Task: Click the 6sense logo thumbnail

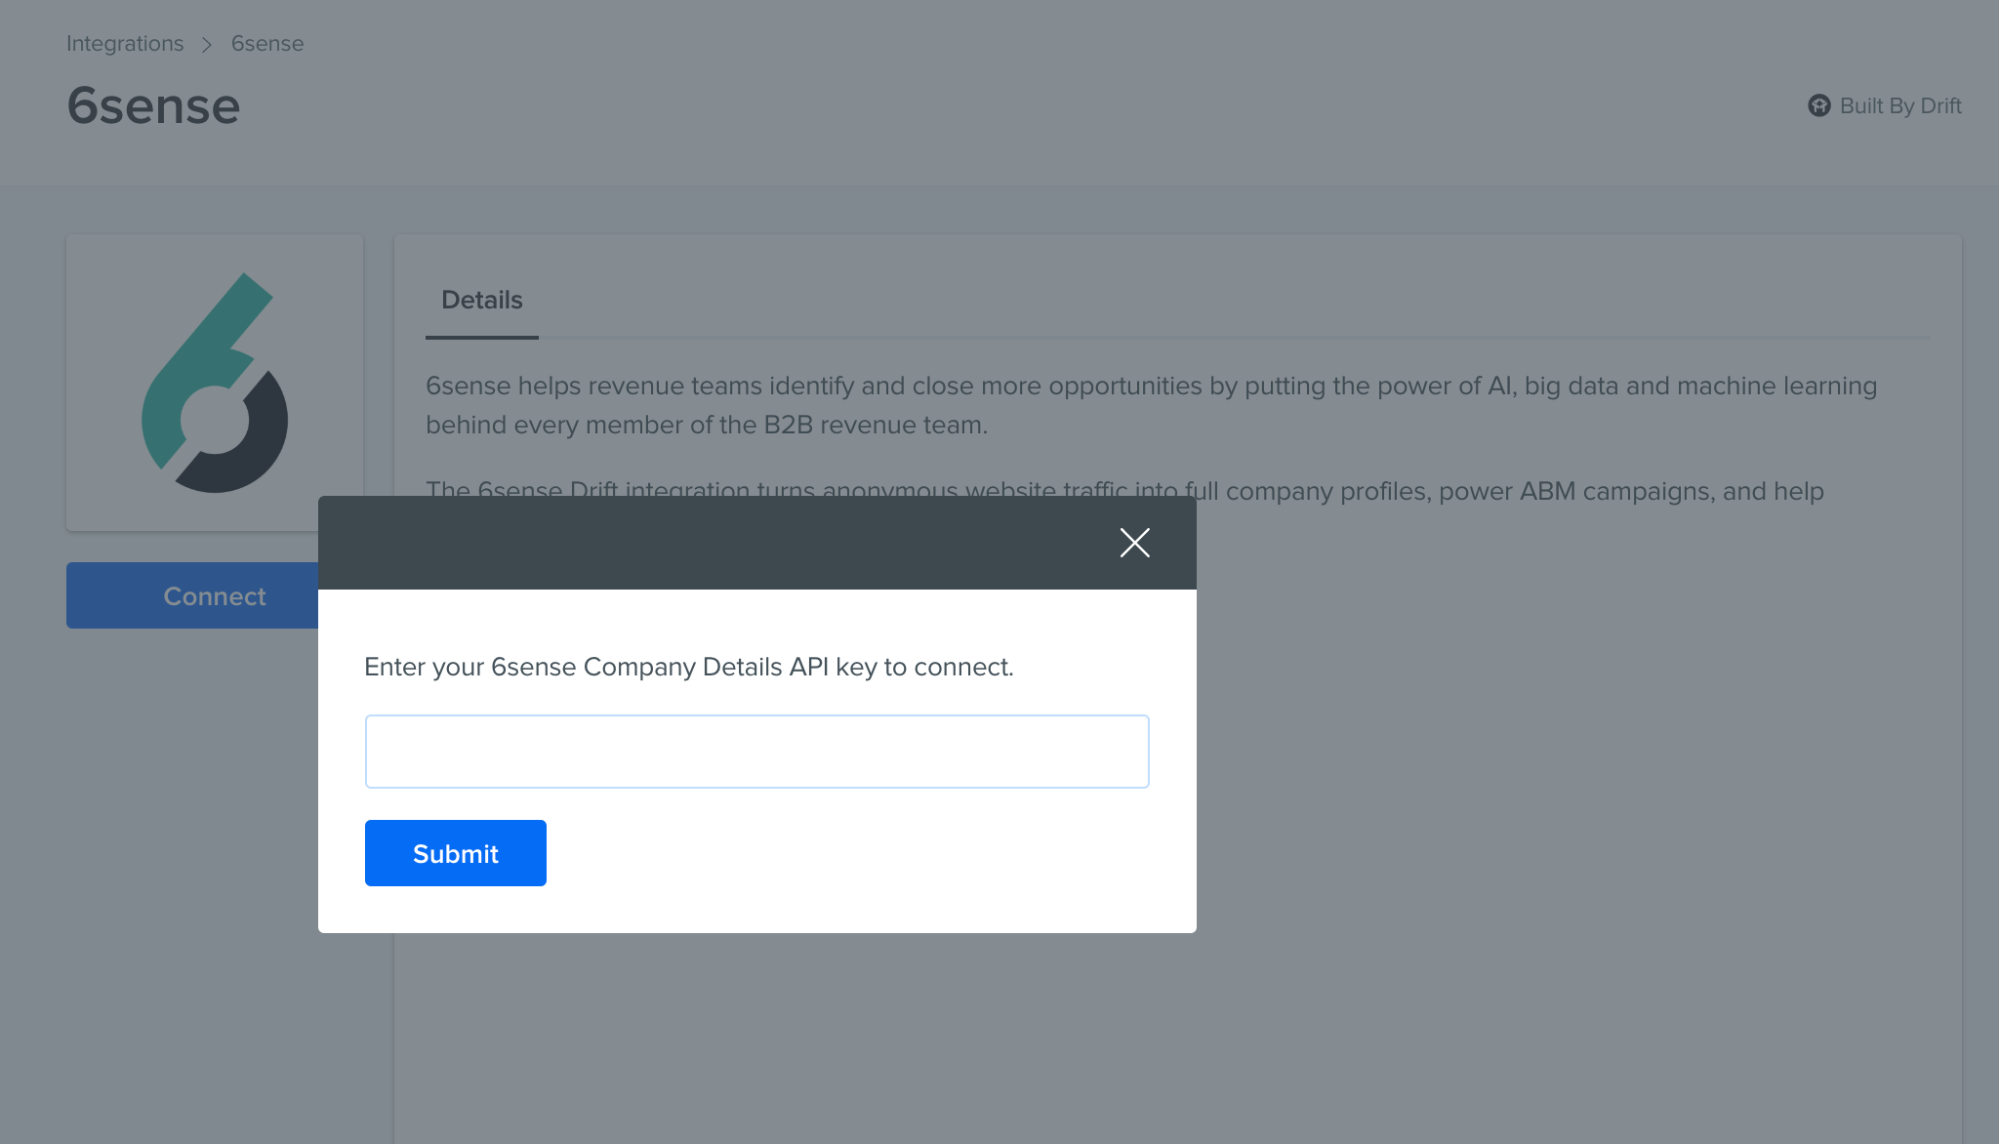Action: pos(215,383)
